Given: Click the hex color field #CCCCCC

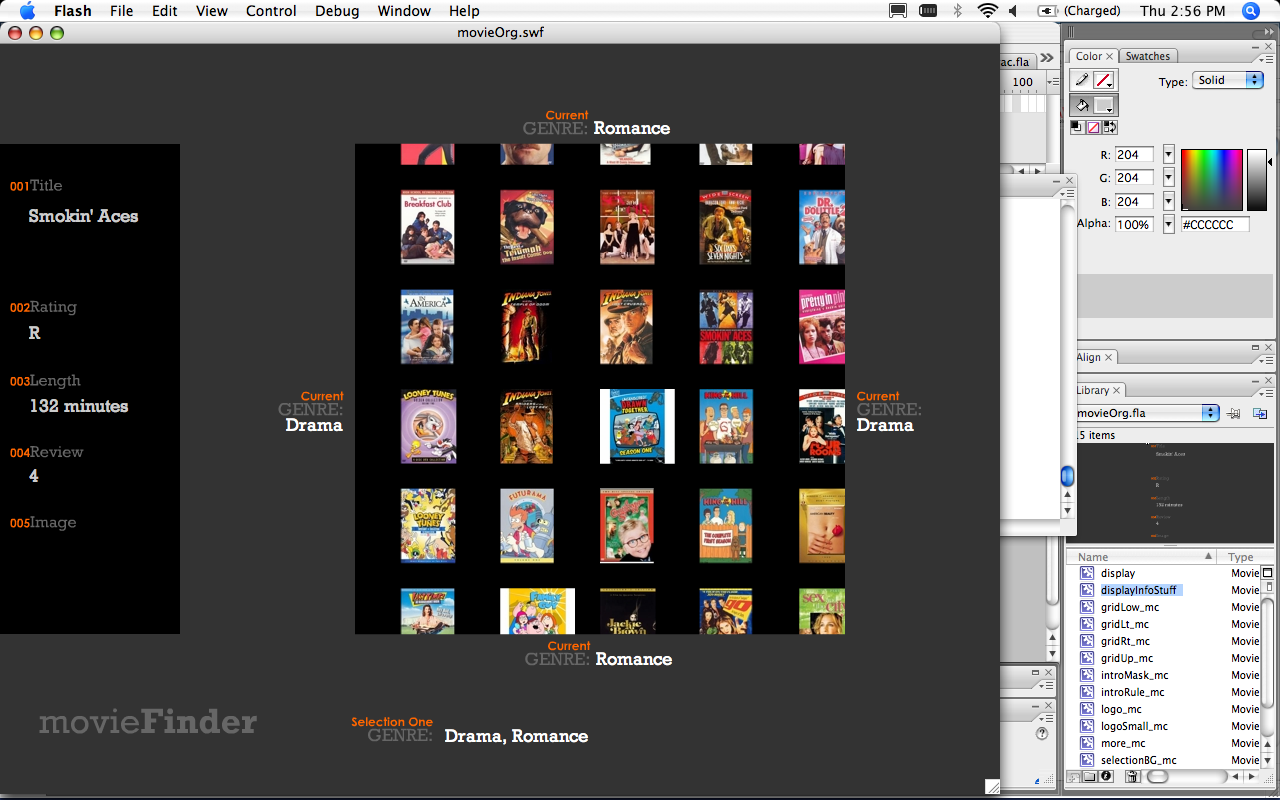Looking at the screenshot, I should (x=1215, y=225).
